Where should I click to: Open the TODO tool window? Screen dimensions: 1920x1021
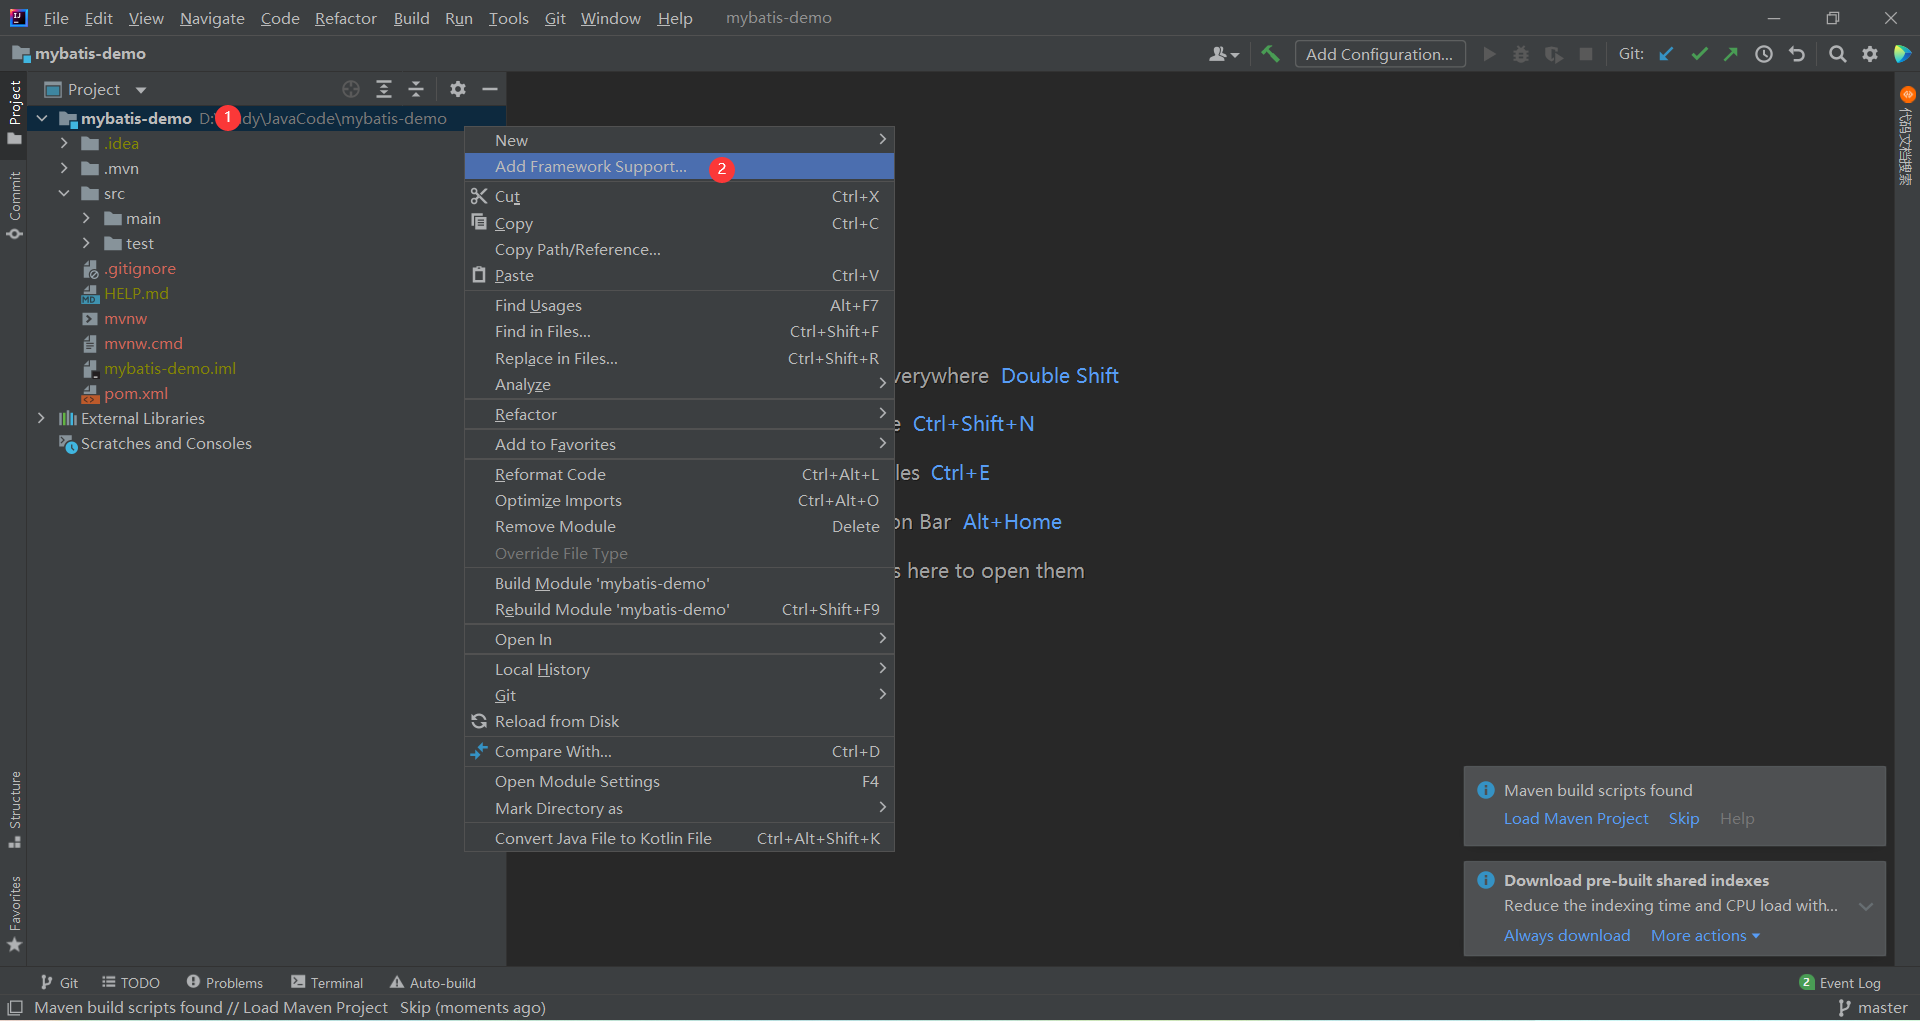131,983
